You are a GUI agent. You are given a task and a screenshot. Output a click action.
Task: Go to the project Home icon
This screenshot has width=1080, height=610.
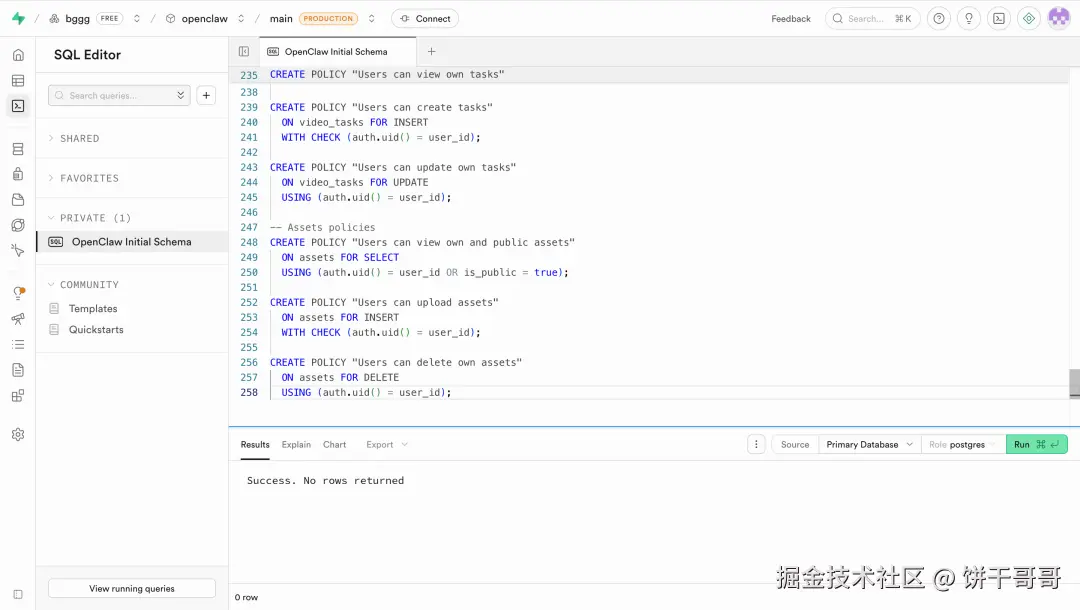click(18, 55)
